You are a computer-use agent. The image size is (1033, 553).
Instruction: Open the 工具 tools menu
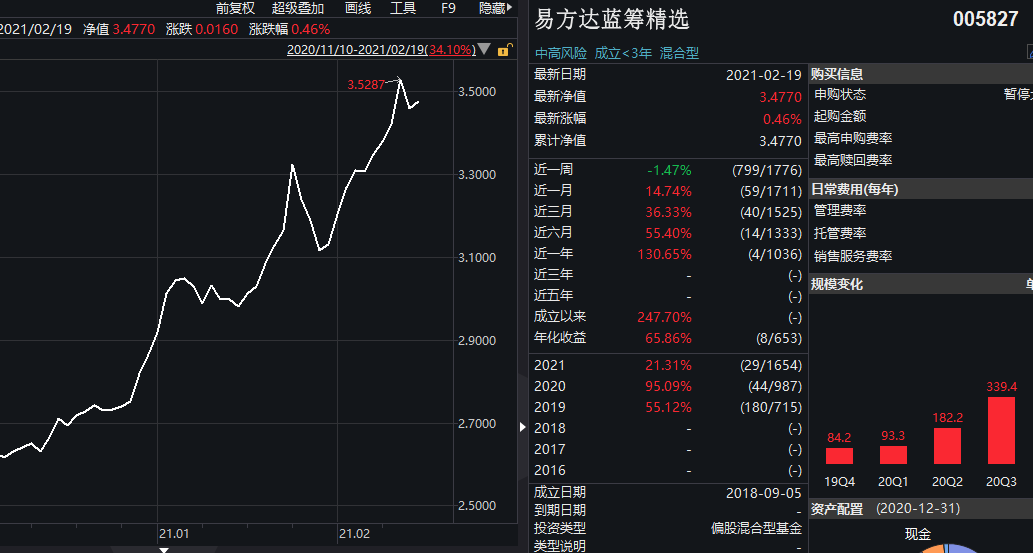tap(403, 8)
